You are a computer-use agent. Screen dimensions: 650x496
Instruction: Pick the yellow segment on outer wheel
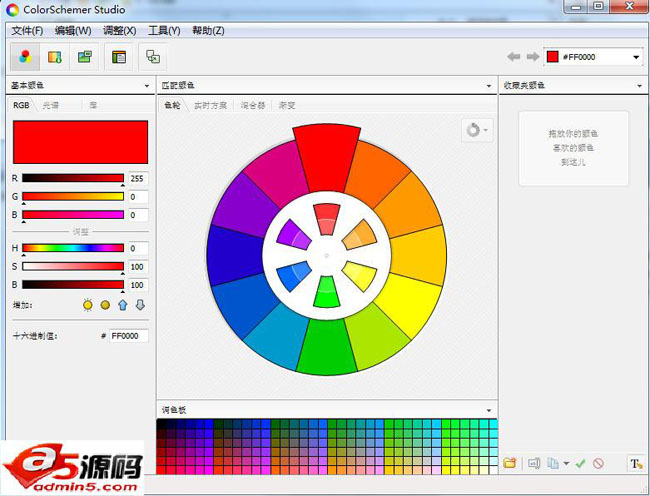(x=407, y=305)
